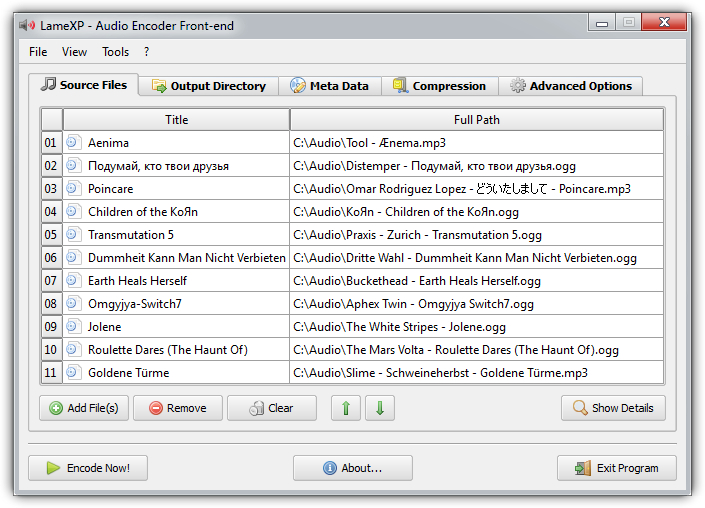Switch to the Meta Data tab
Image resolution: width=705 pixels, height=508 pixels.
click(x=330, y=86)
